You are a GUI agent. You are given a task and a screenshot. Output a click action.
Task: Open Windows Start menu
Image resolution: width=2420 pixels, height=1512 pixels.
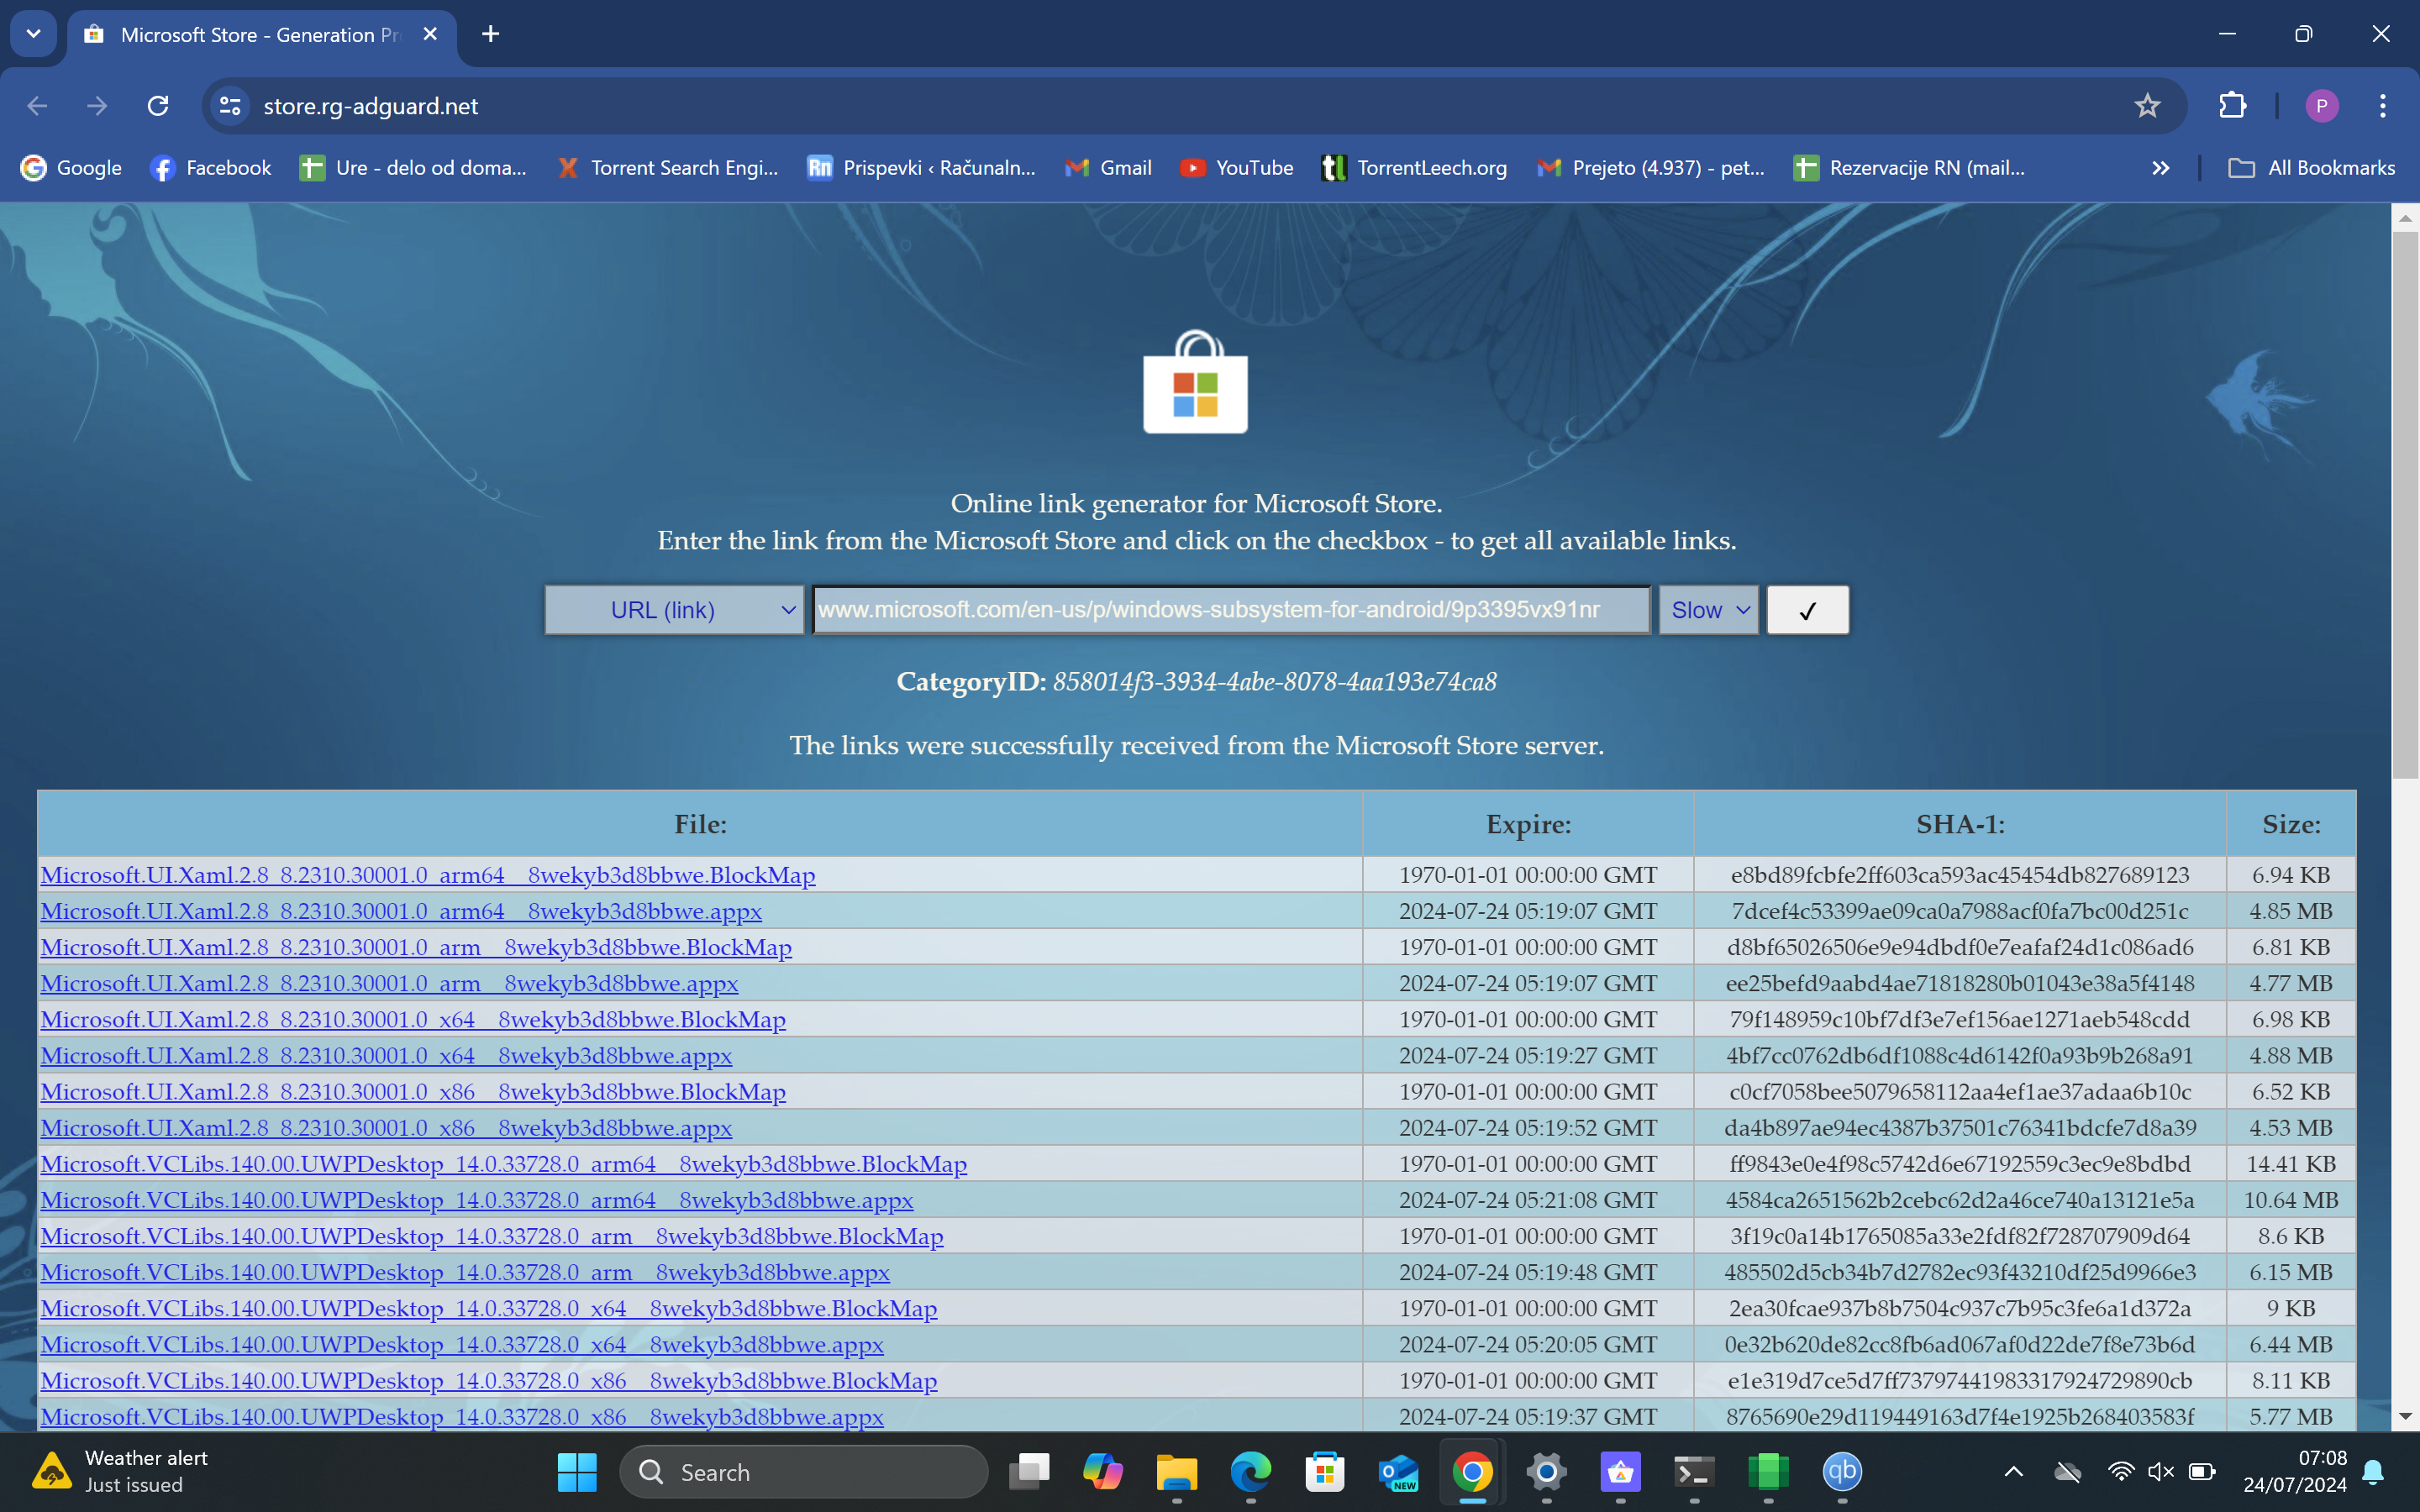[577, 1472]
